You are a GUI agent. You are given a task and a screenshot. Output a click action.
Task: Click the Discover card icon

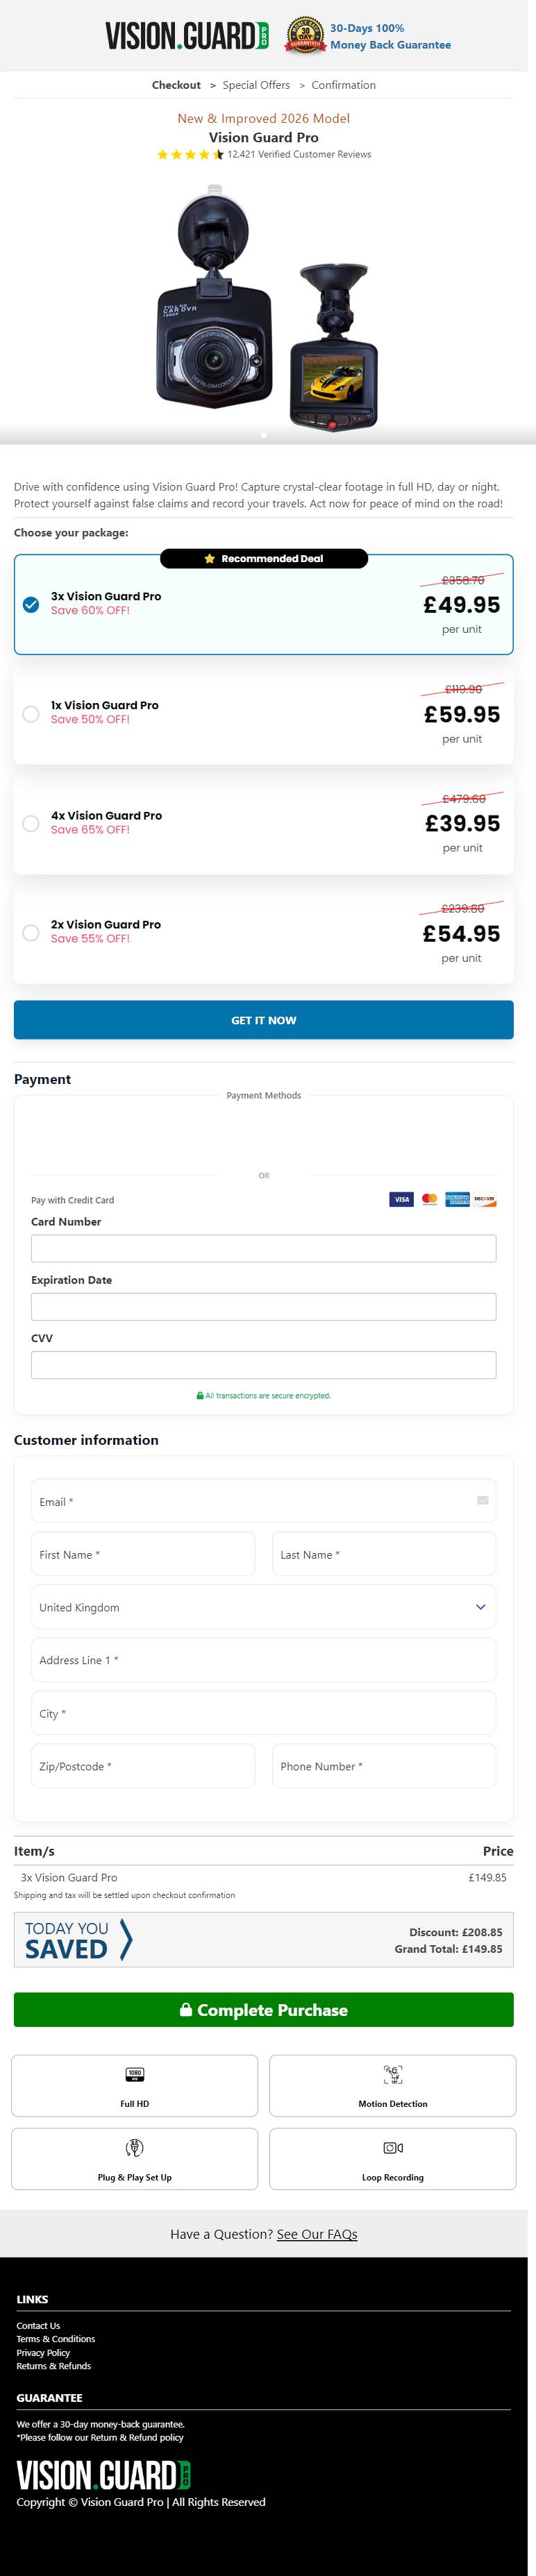(485, 1199)
